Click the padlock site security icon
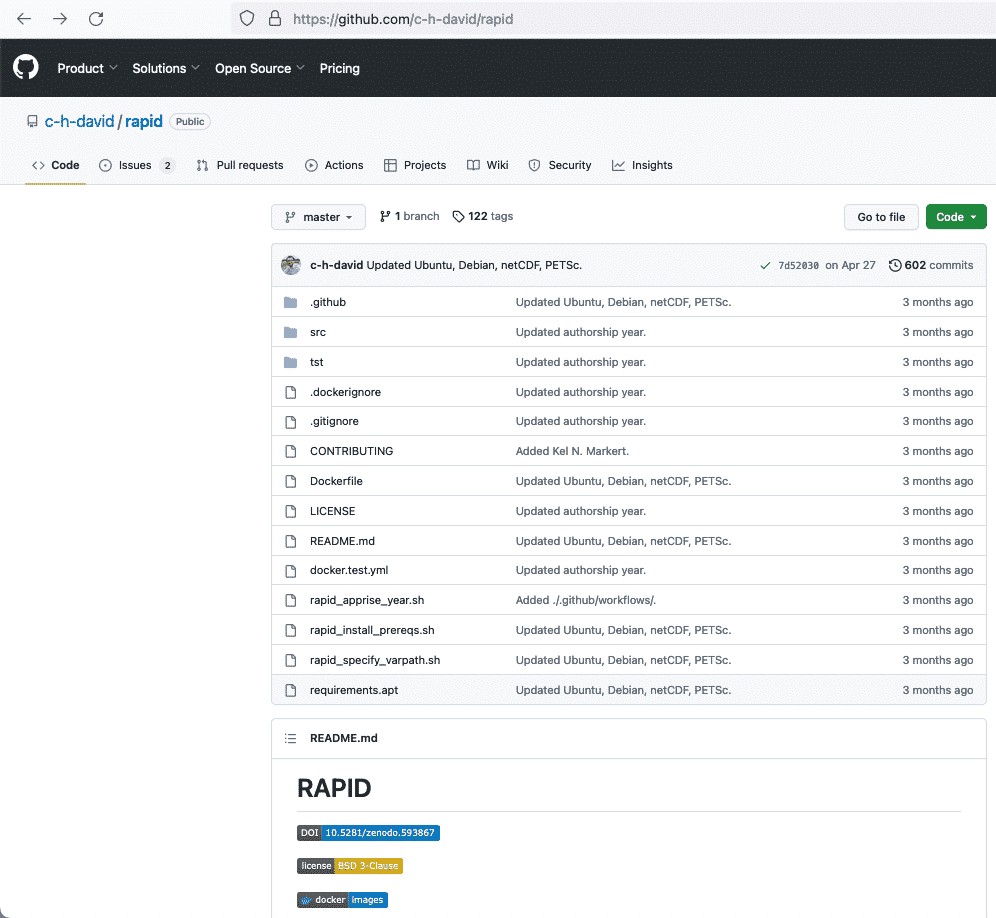Viewport: 996px width, 918px height. [x=275, y=18]
